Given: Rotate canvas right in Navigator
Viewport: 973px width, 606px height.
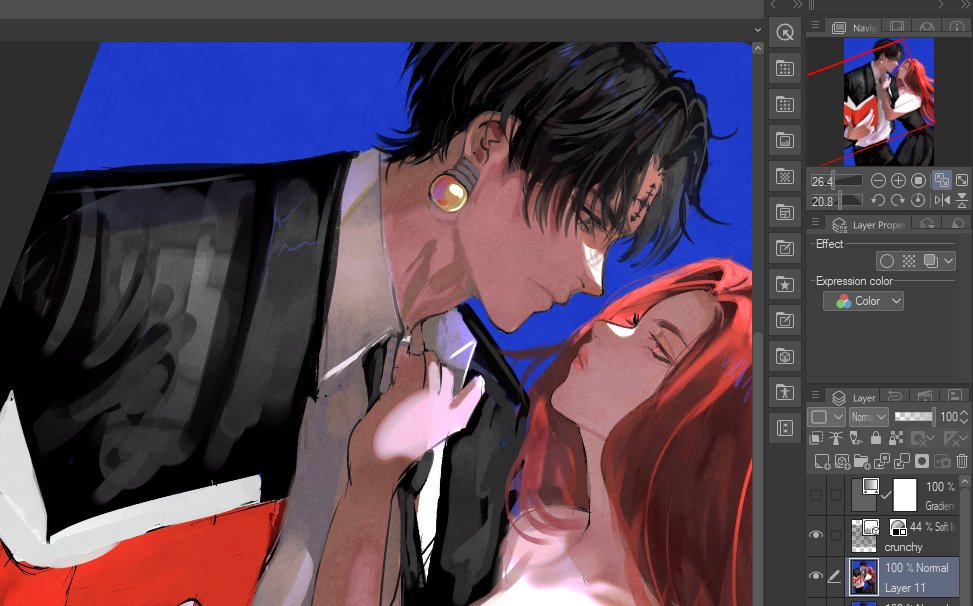Looking at the screenshot, I should pos(898,200).
